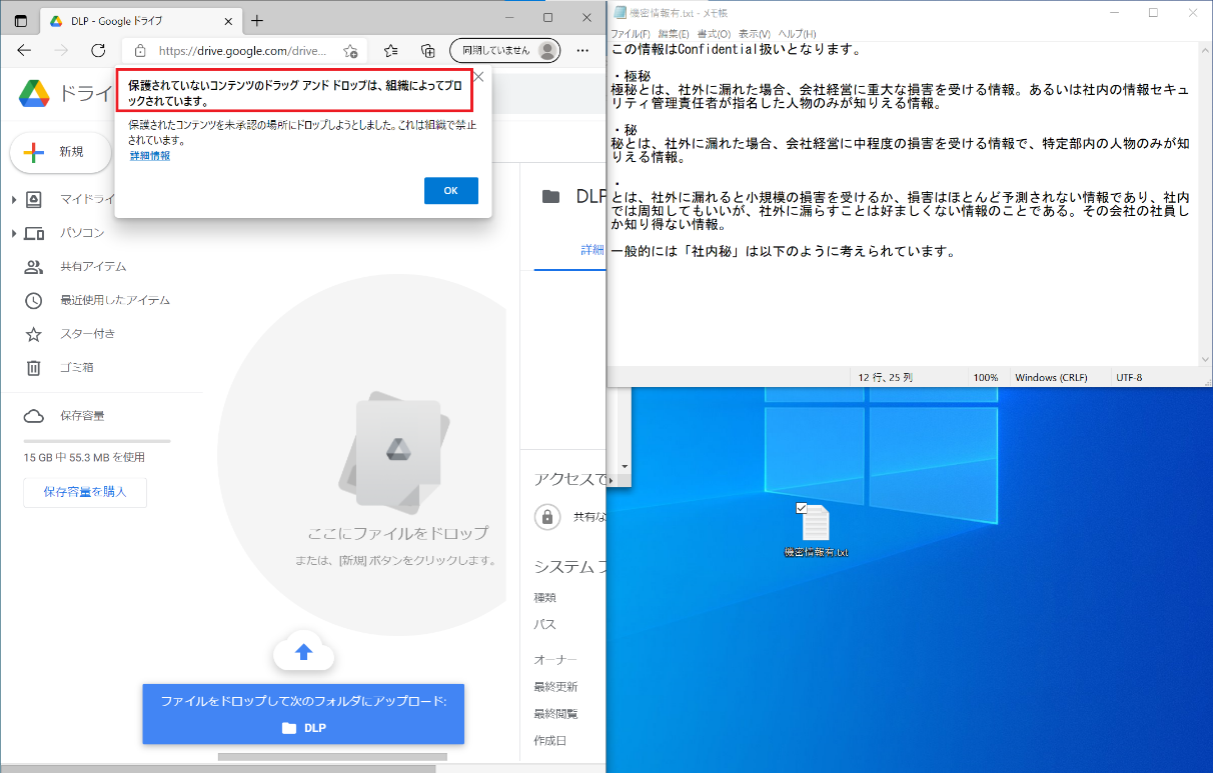The width and height of the screenshot is (1216, 776).
Task: Click the lock icon under access section
Action: click(547, 517)
